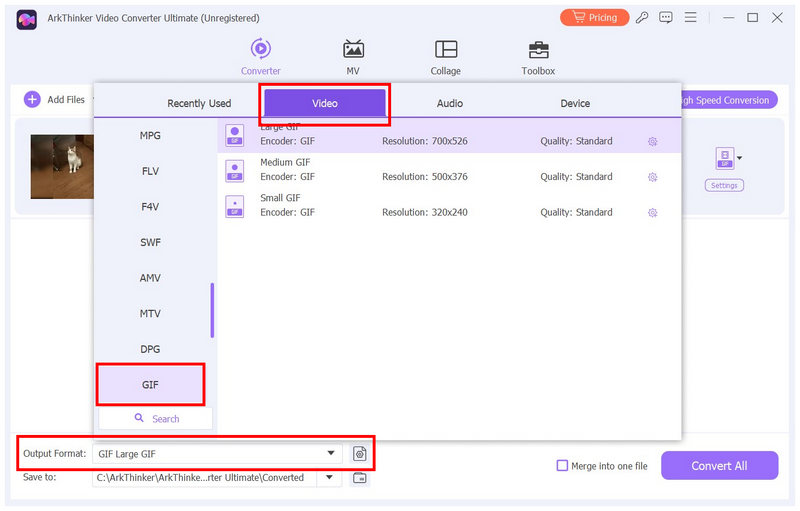Click Resolution: 320x240 text
800x511 pixels.
[424, 213]
